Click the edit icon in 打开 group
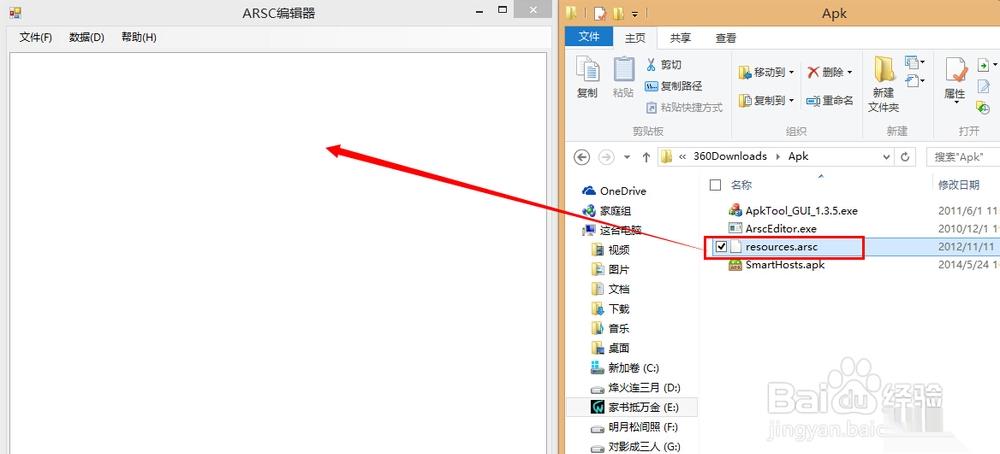This screenshot has height=454, width=1000. pos(983,87)
